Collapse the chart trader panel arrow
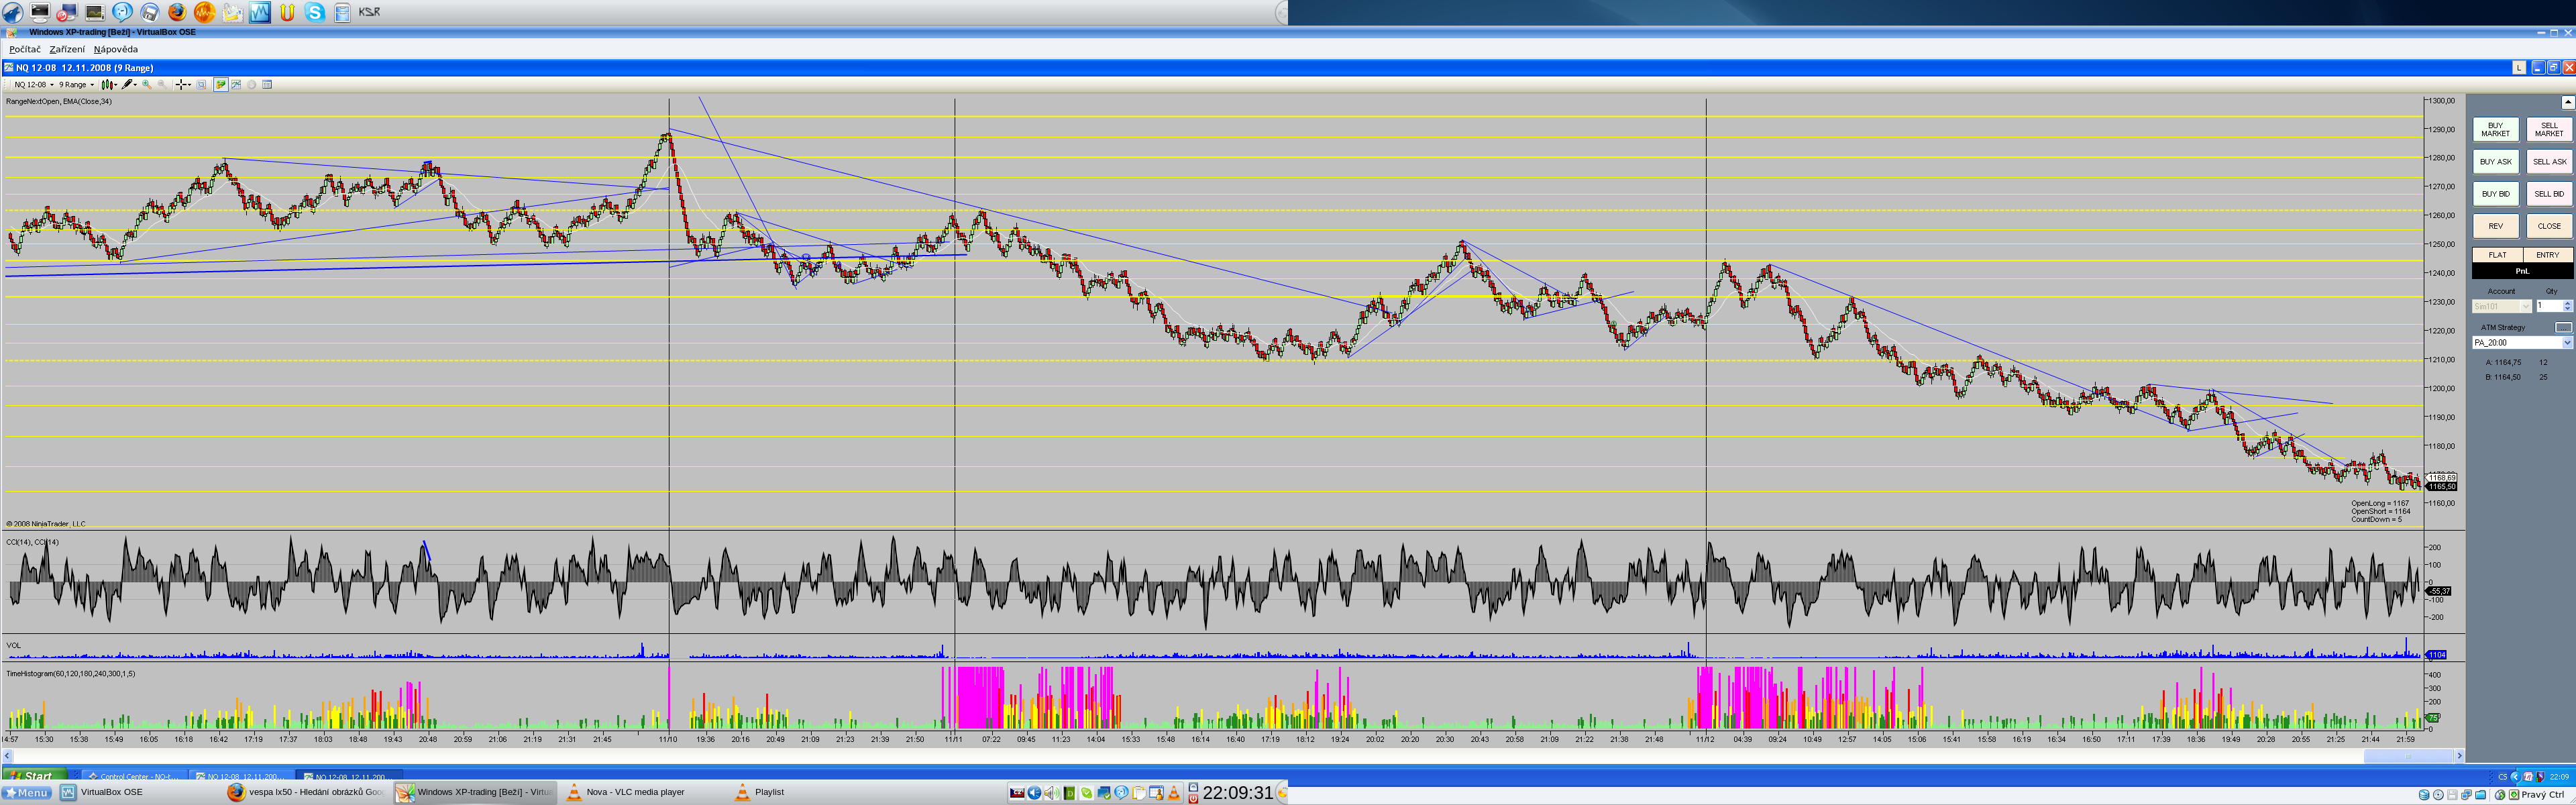The image size is (2576, 805). click(x=2567, y=102)
